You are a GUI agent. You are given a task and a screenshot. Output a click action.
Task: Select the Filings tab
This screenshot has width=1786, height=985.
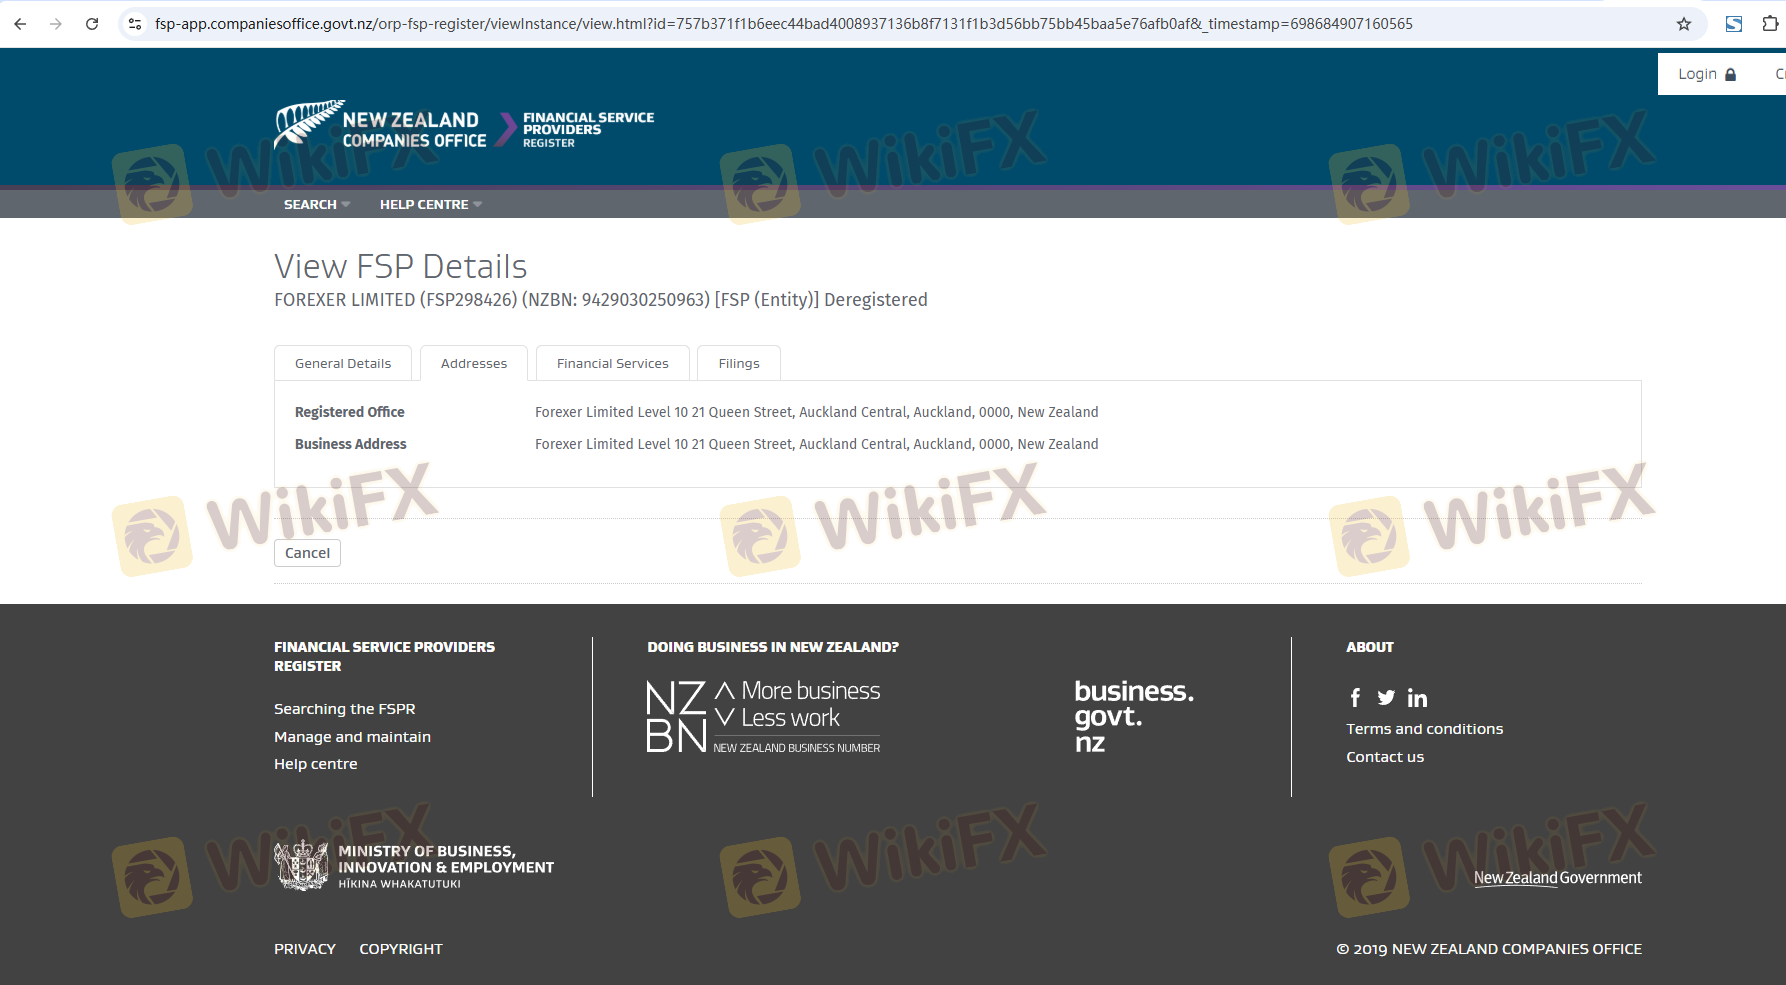coord(739,364)
